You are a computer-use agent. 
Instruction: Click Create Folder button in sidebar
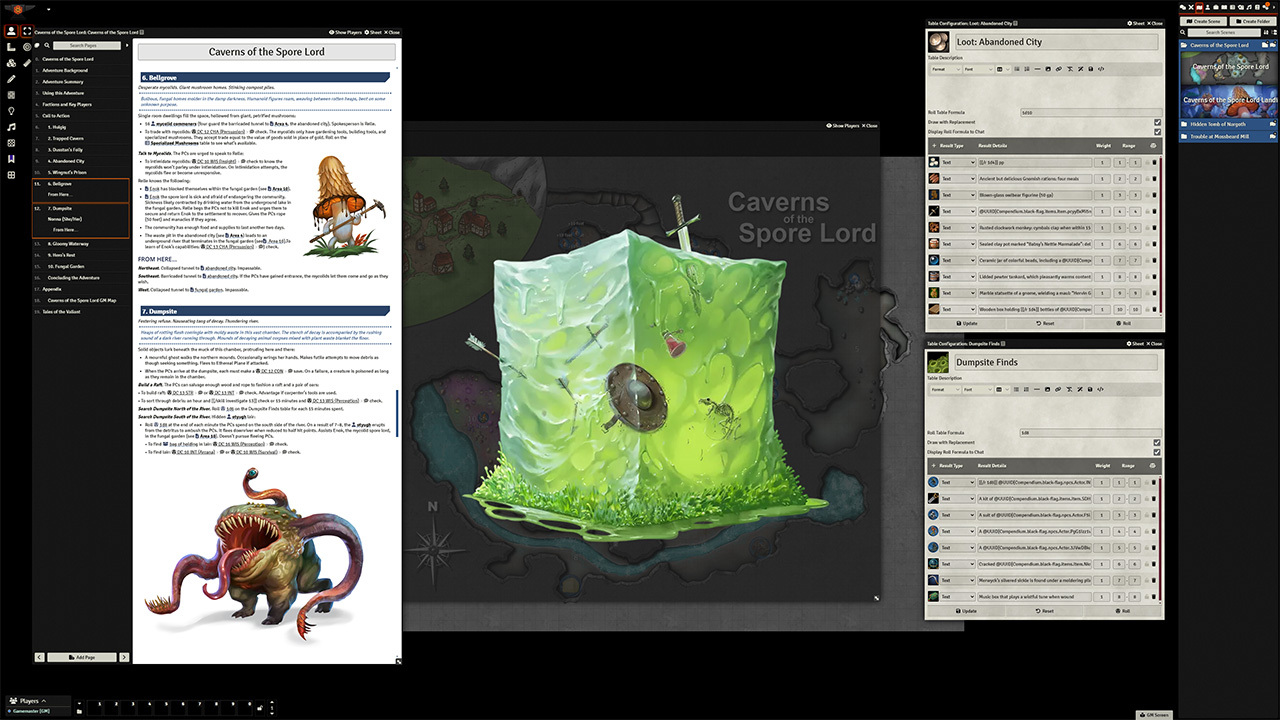click(1252, 21)
